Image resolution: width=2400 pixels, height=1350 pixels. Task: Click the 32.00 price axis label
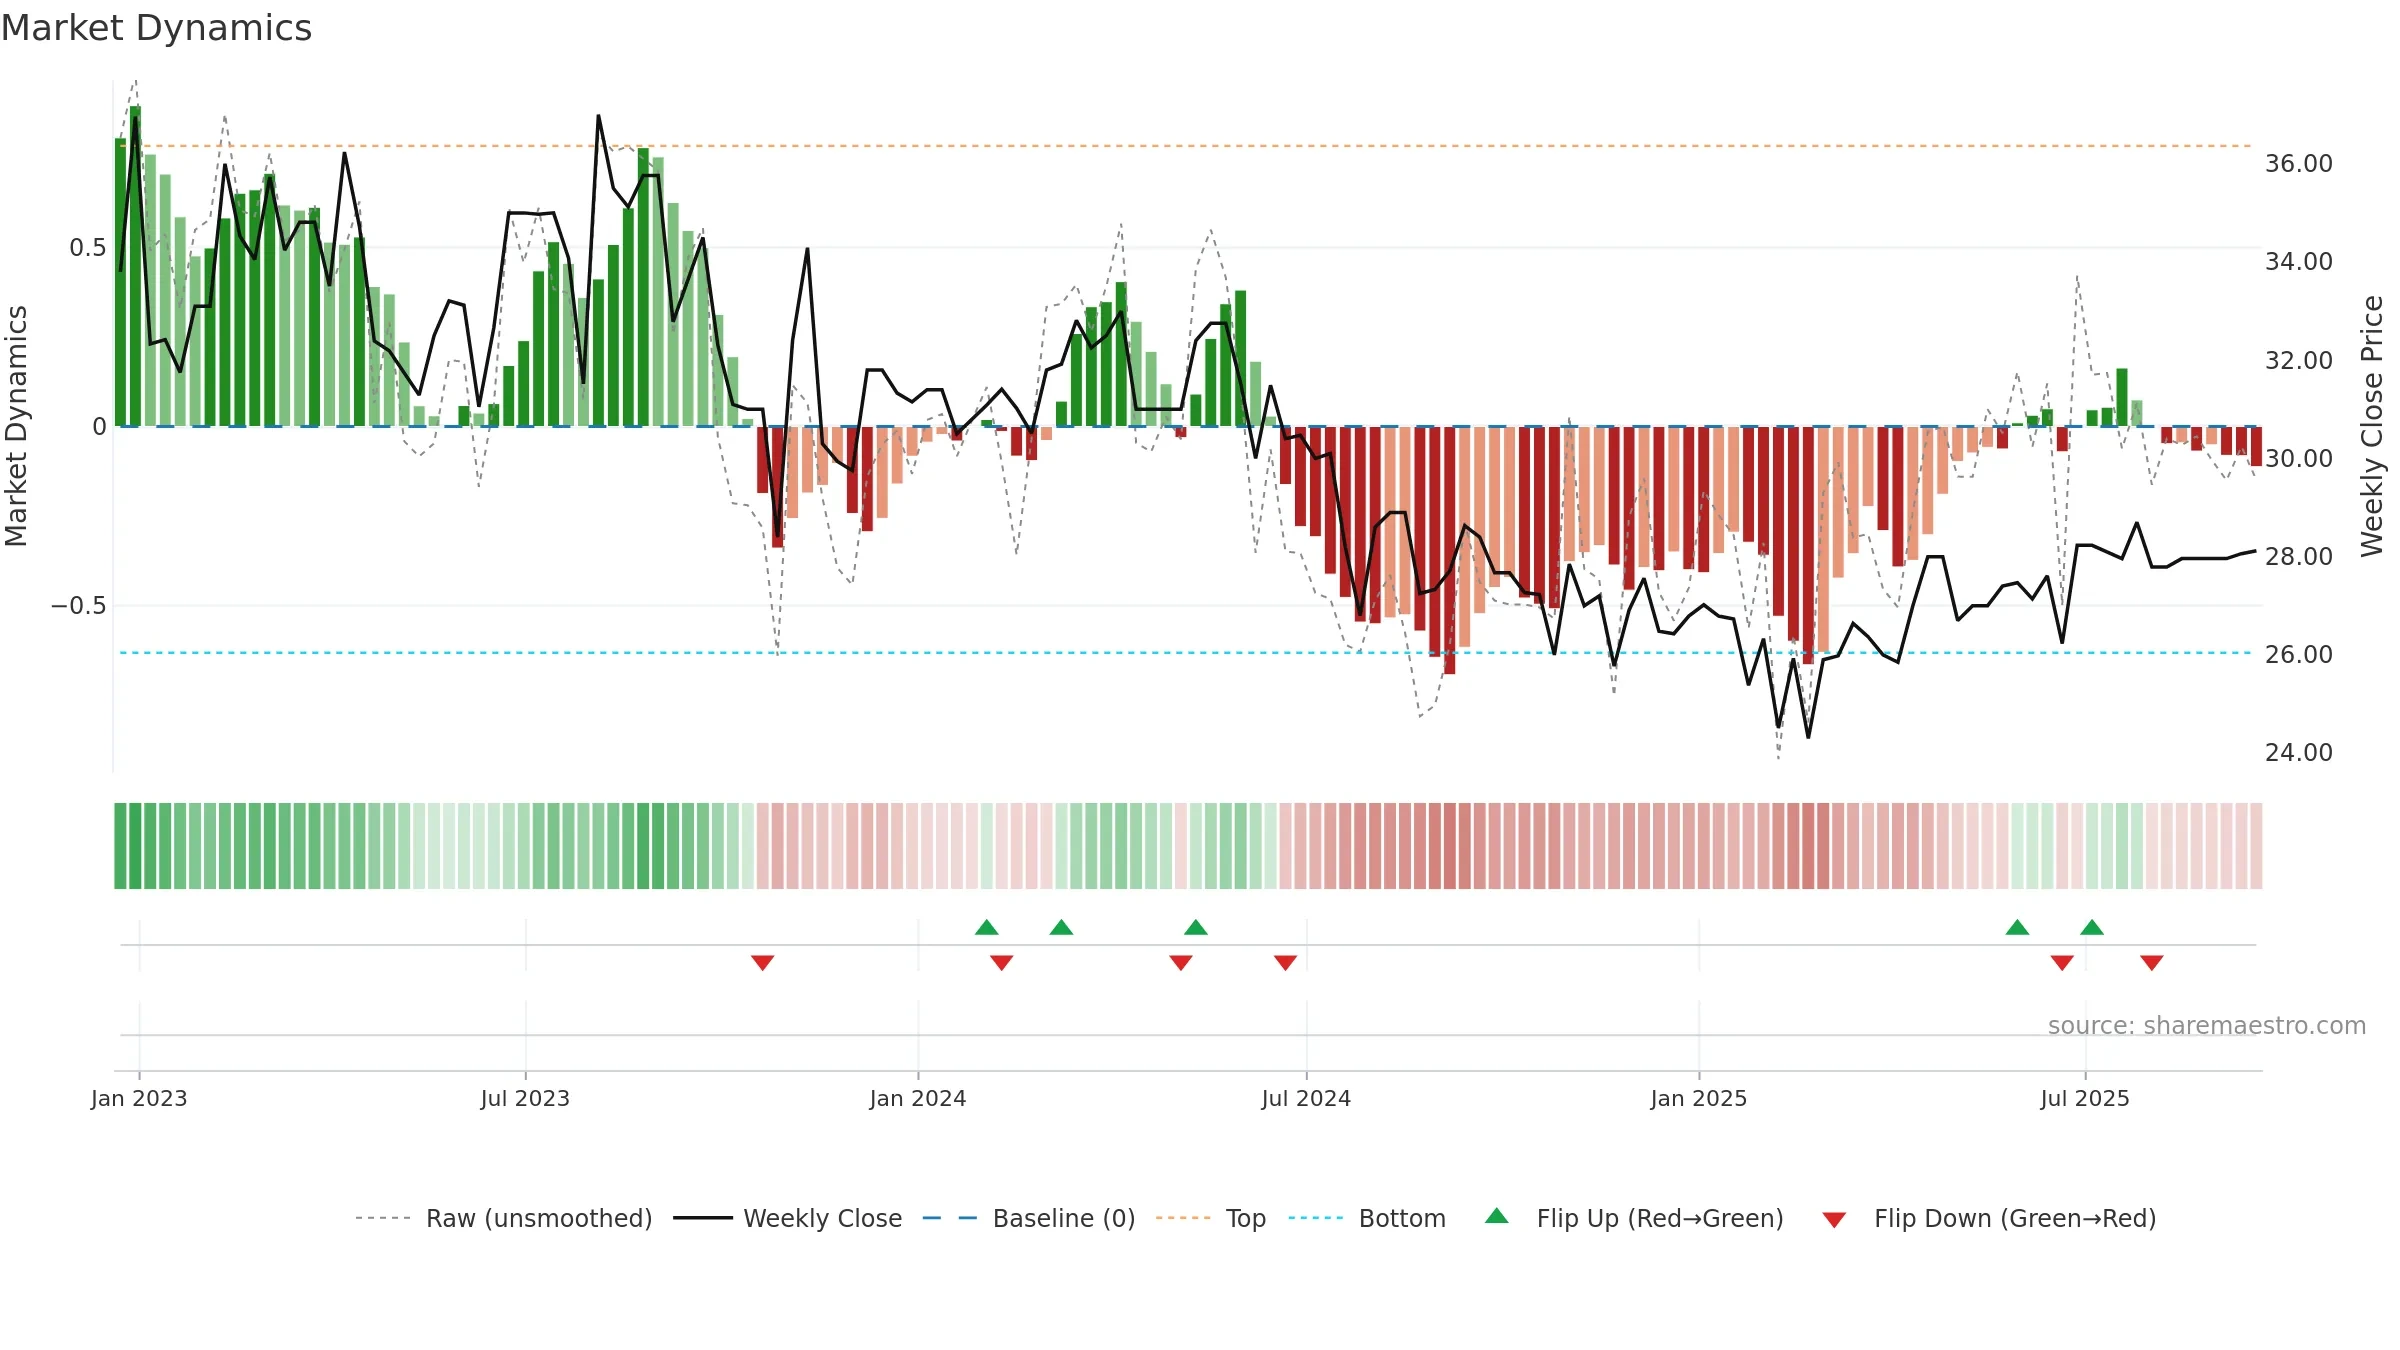click(2299, 360)
